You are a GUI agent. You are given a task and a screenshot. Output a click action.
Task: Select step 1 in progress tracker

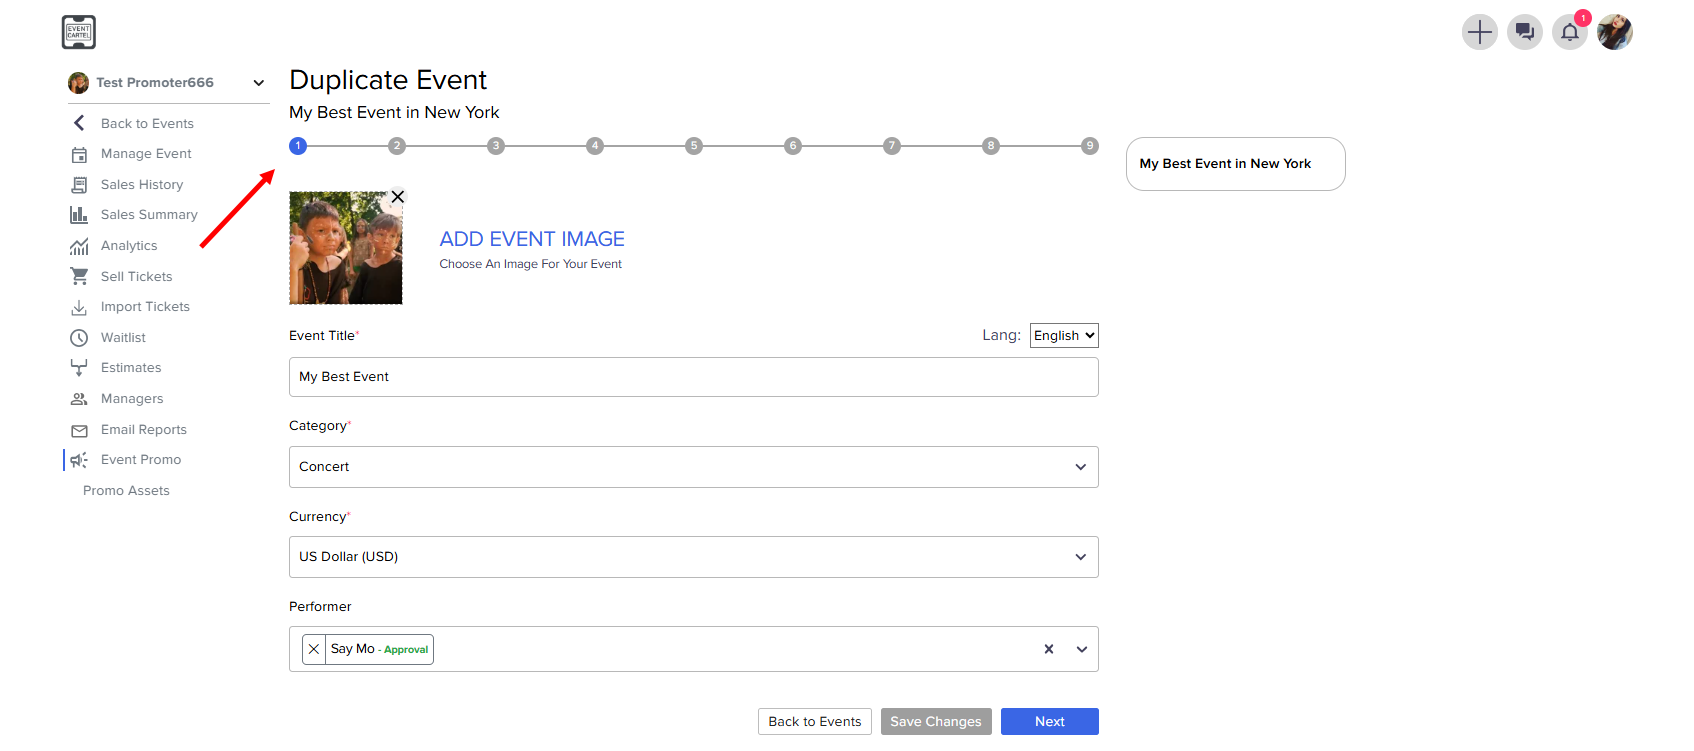[298, 146]
